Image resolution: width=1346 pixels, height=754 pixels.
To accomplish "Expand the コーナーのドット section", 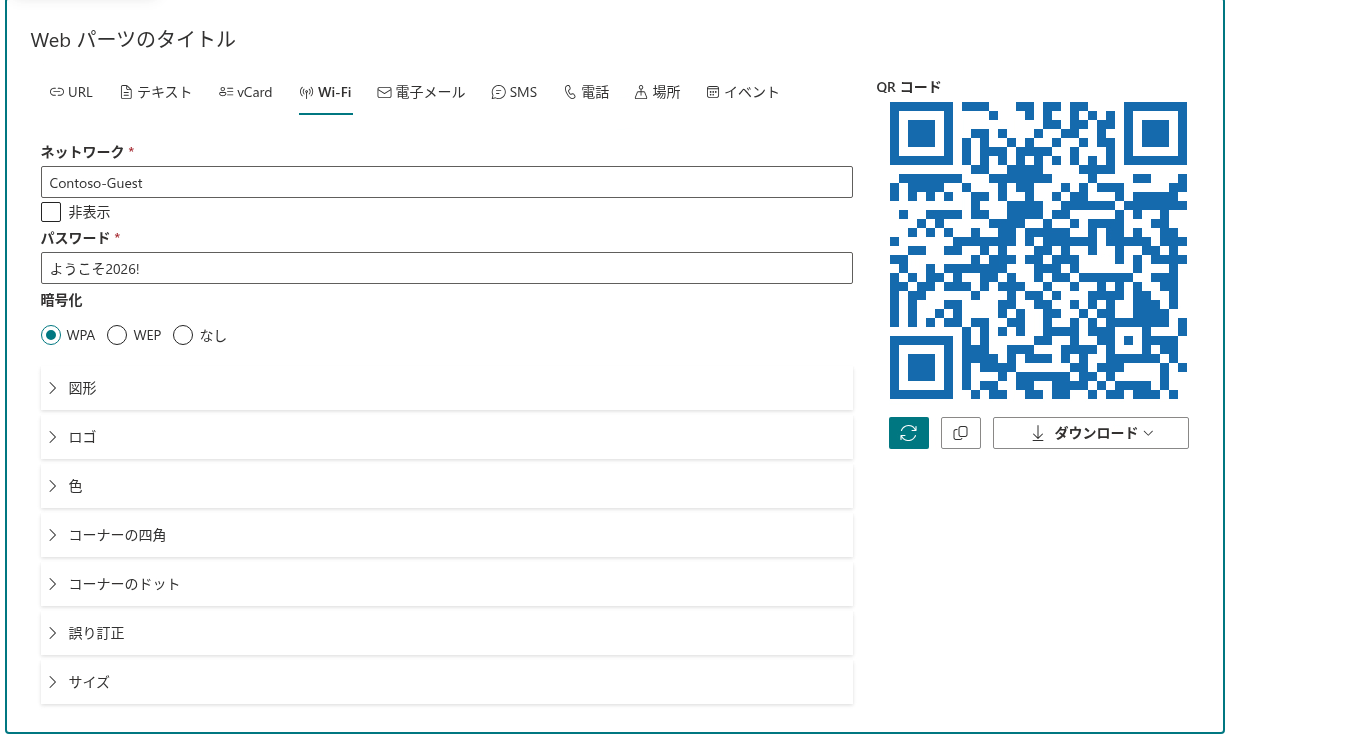I will tap(447, 584).
